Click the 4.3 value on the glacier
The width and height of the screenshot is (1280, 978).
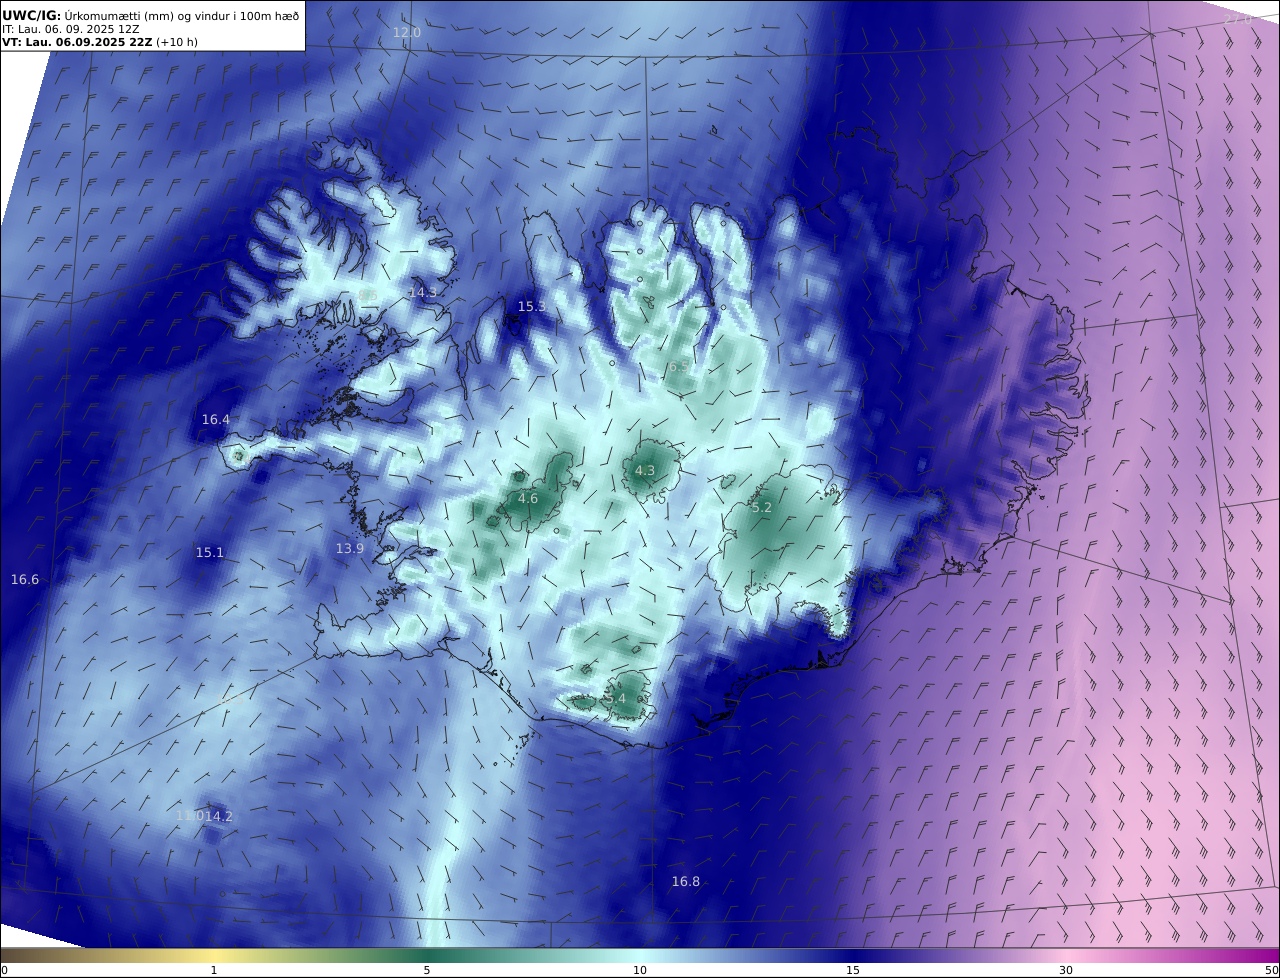pos(645,470)
